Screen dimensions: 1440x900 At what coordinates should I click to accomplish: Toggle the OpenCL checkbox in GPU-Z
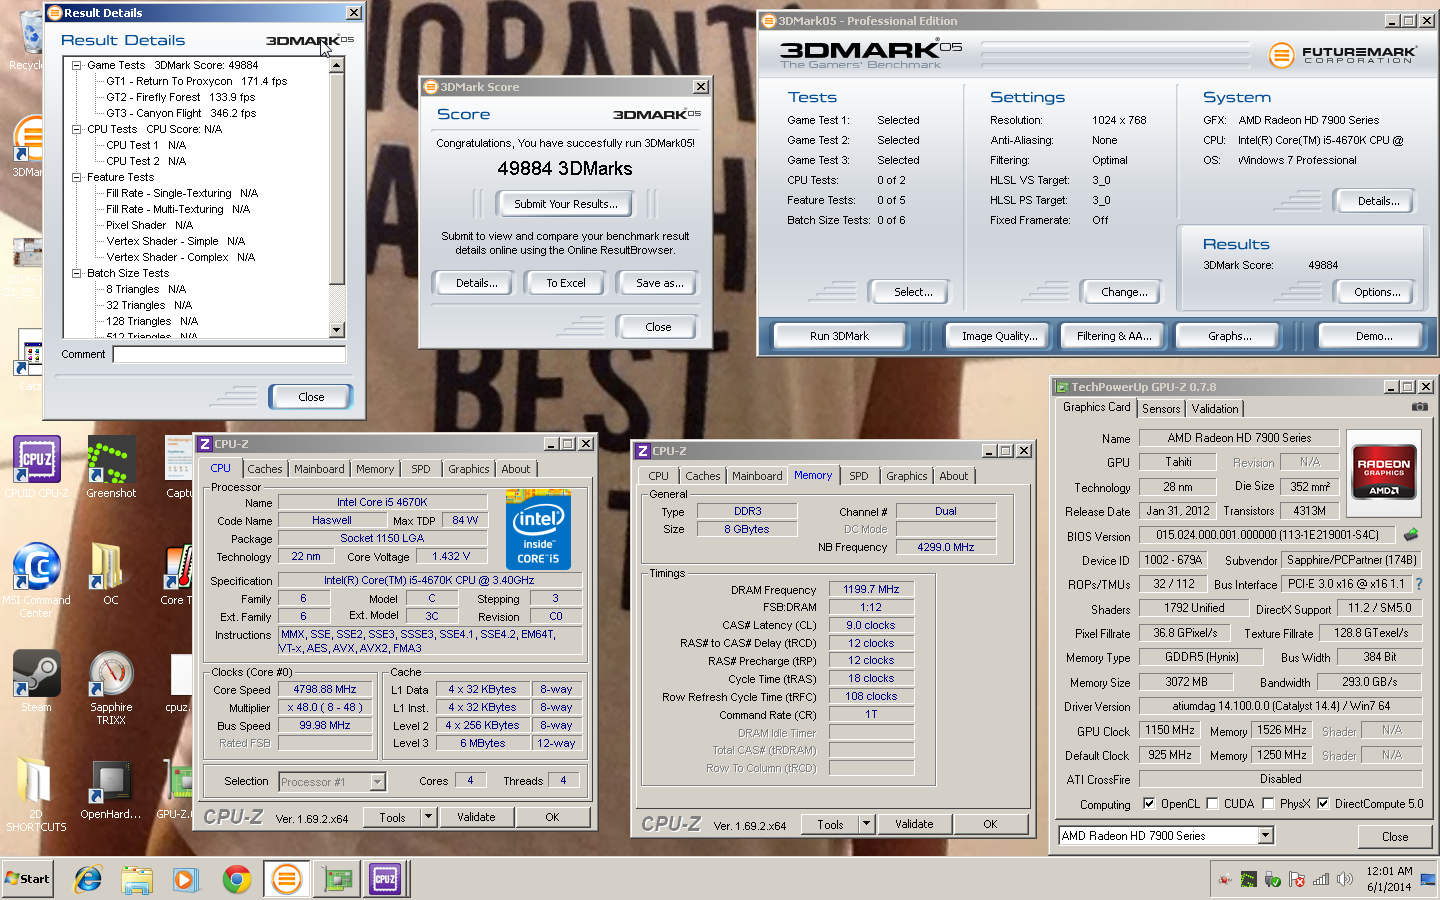pyautogui.click(x=1149, y=803)
